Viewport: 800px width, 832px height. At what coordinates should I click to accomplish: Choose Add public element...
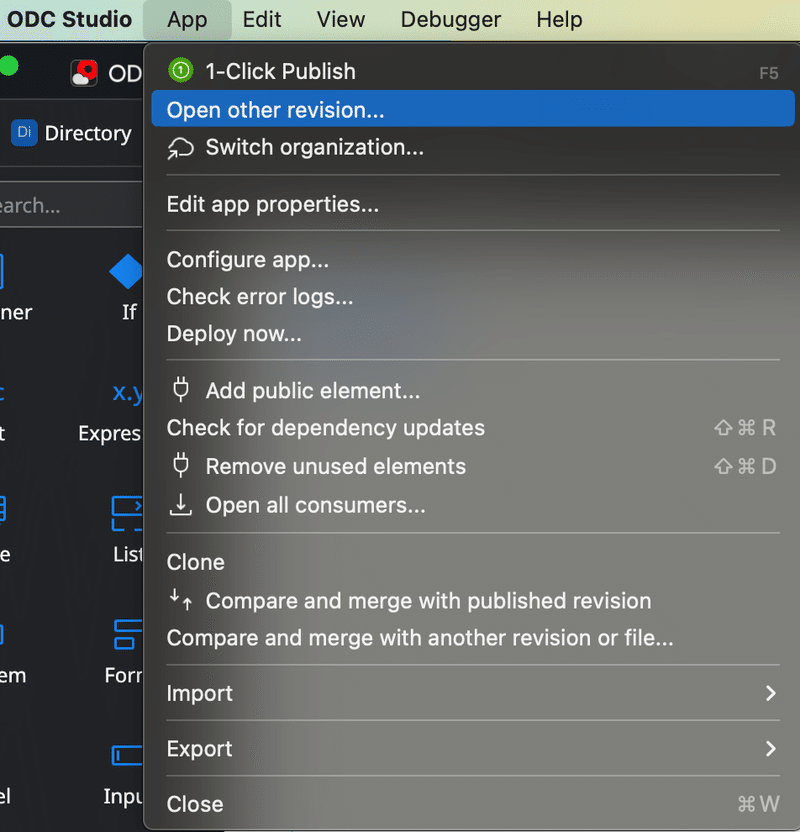[x=473, y=391]
